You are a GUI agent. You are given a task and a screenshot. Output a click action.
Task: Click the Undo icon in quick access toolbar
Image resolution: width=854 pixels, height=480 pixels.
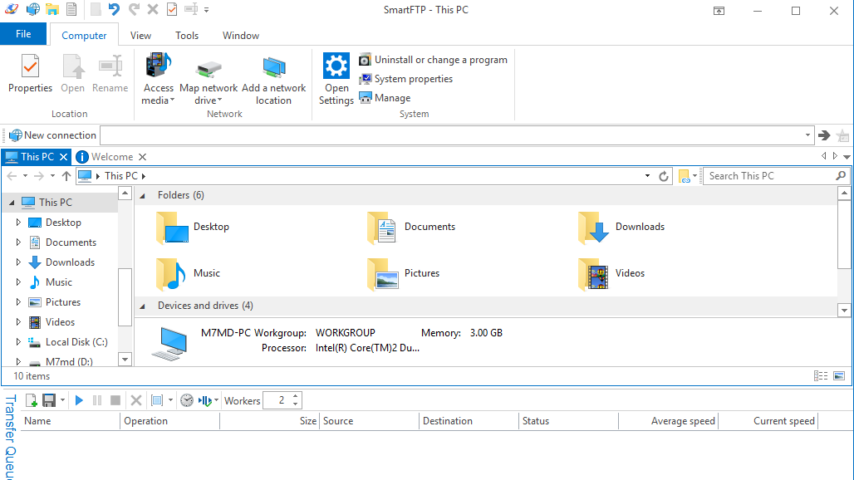114,9
